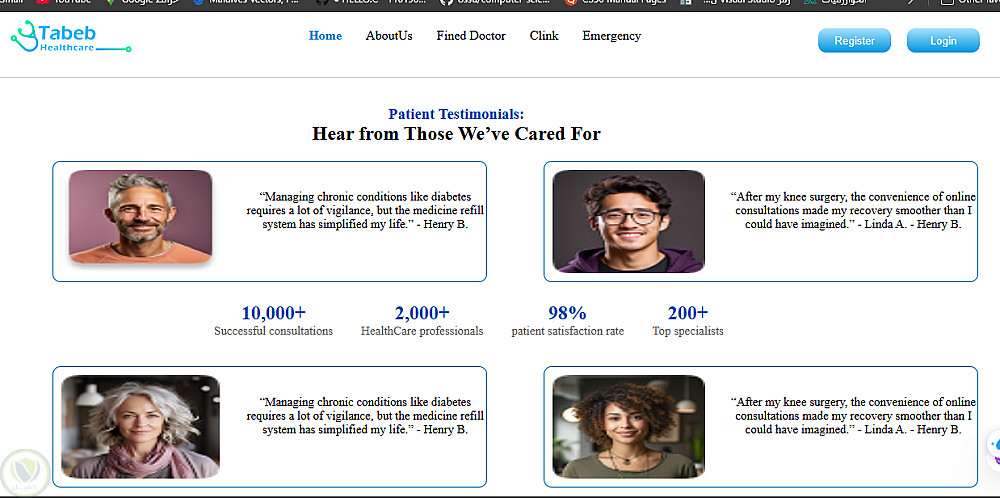The width and height of the screenshot is (1000, 498).
Task: Click the 'Successful consultations' label
Action: pos(274,331)
